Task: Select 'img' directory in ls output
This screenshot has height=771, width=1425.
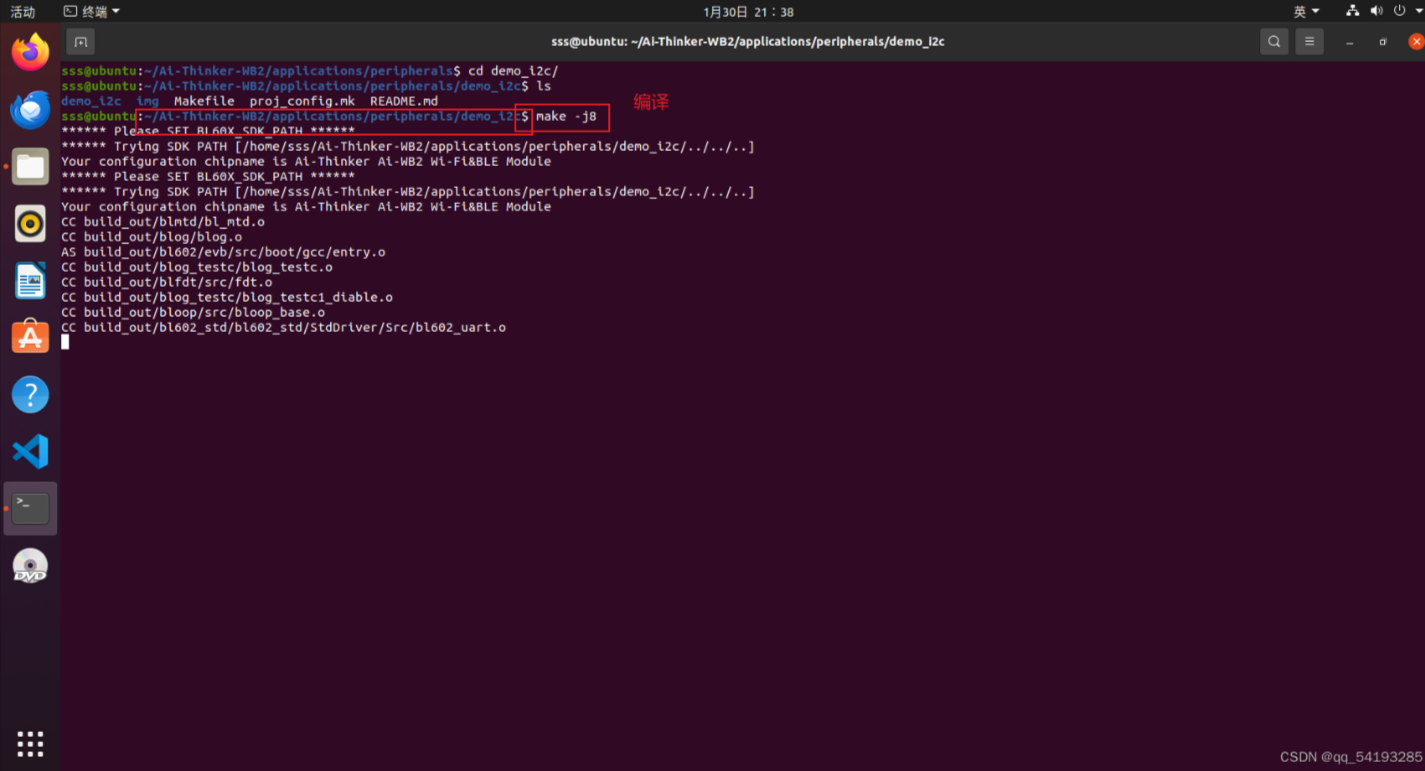Action: tap(147, 101)
